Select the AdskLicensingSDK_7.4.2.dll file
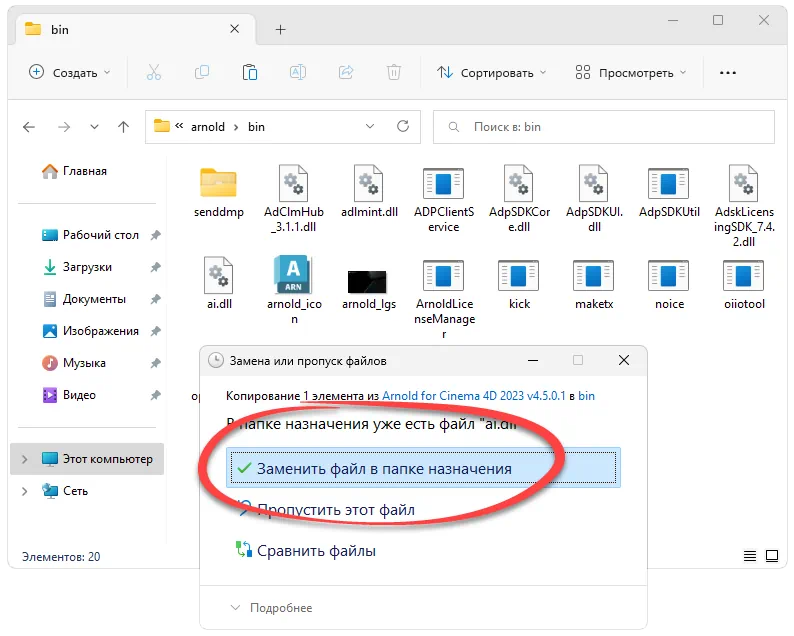The width and height of the screenshot is (794, 636). (x=744, y=207)
